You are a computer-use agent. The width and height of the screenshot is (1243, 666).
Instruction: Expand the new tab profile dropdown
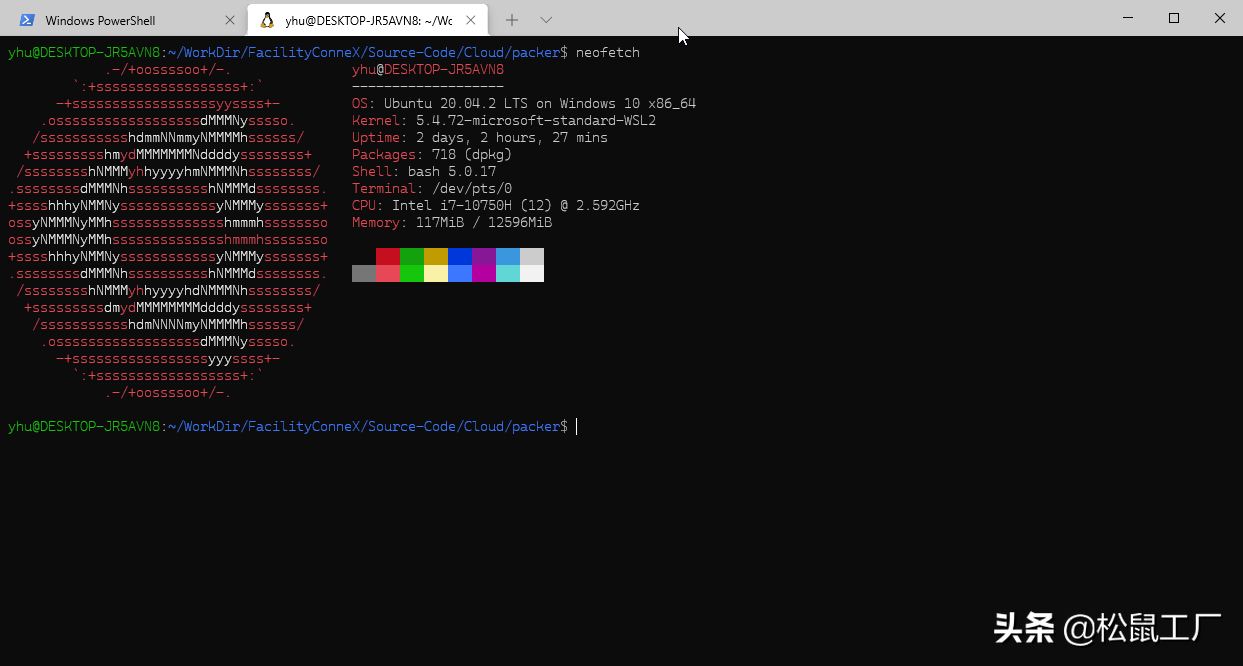click(x=546, y=20)
